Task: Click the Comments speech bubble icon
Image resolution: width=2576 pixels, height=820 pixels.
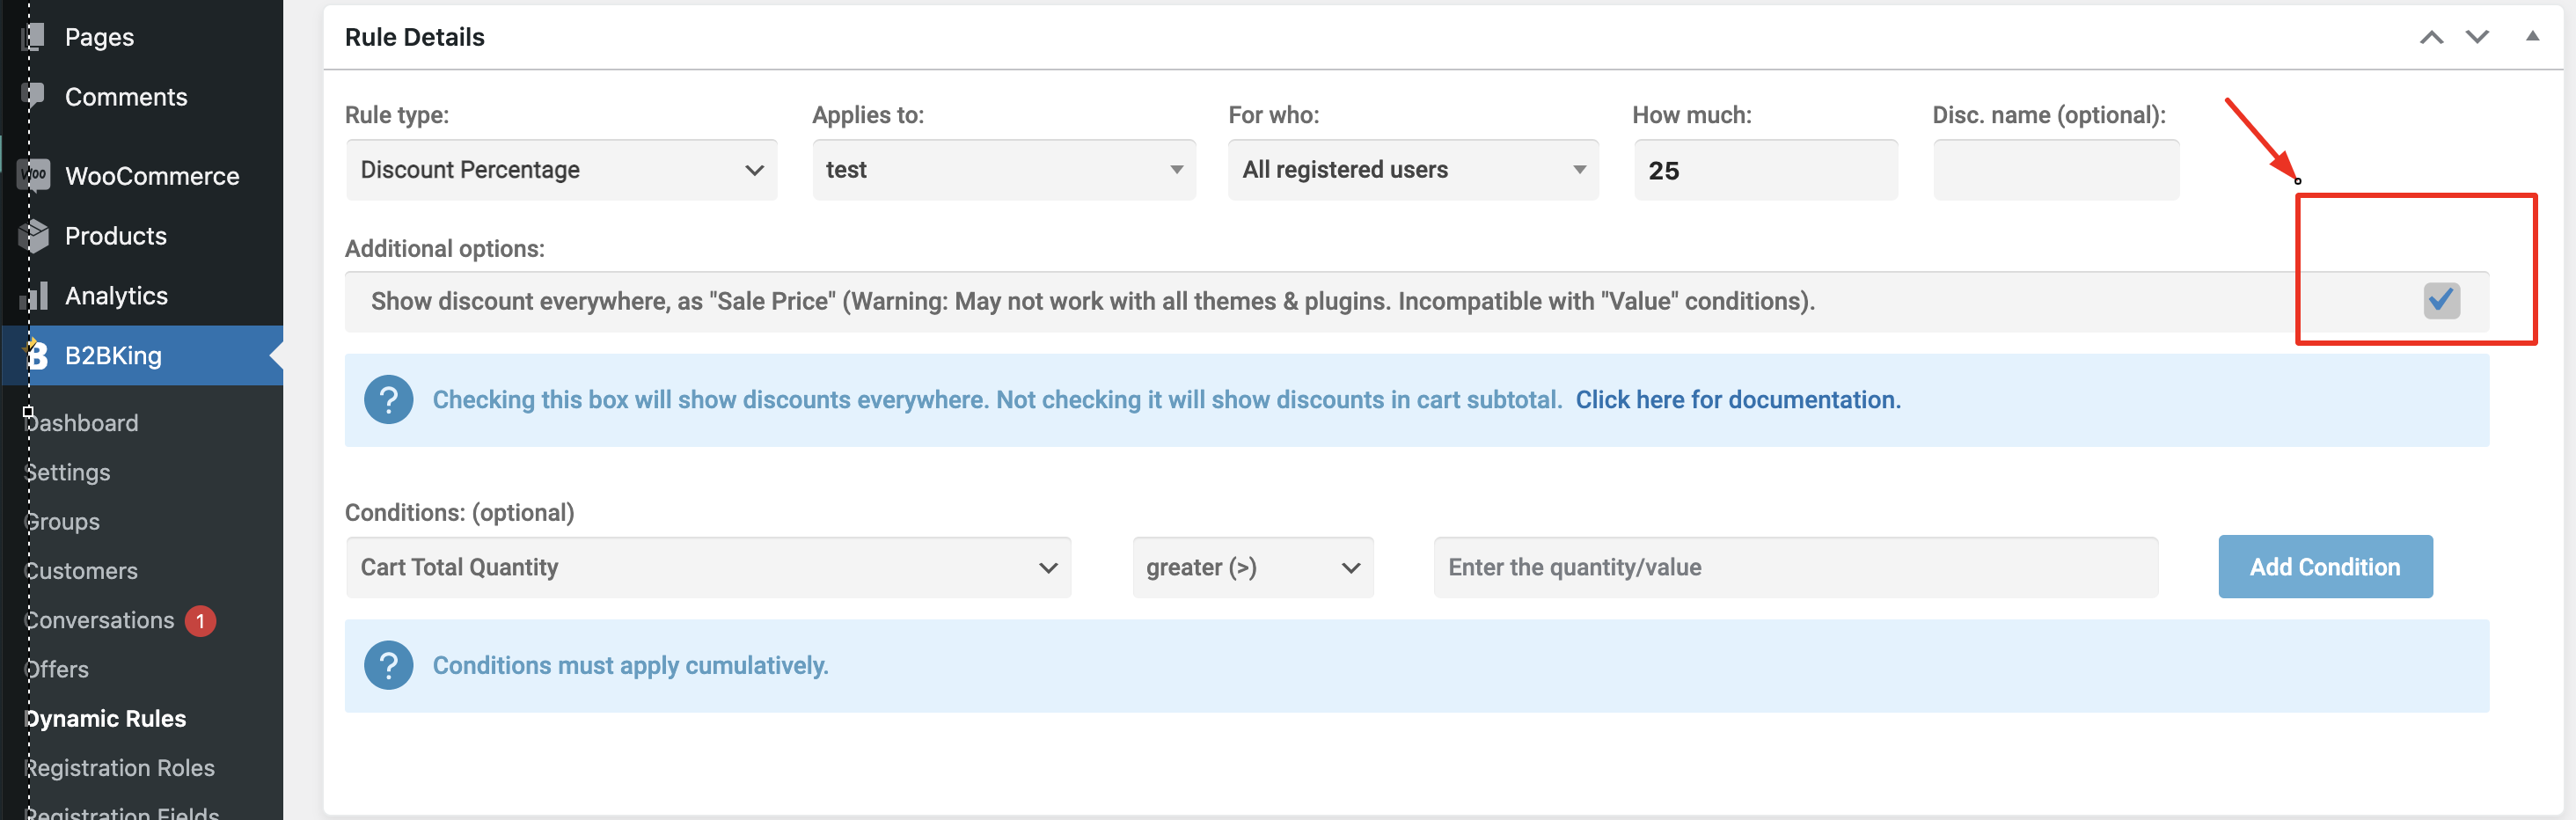Action: [x=33, y=96]
